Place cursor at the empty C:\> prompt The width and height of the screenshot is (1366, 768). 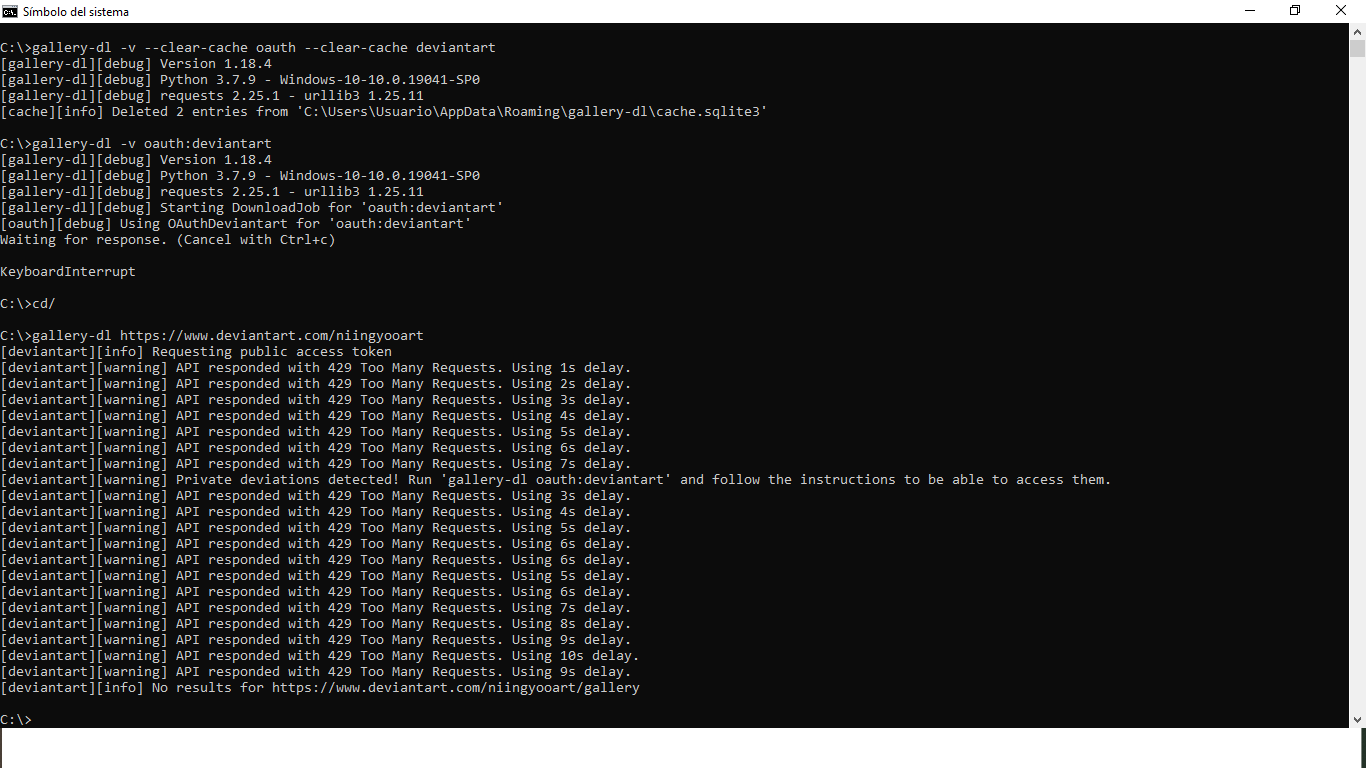[18, 719]
